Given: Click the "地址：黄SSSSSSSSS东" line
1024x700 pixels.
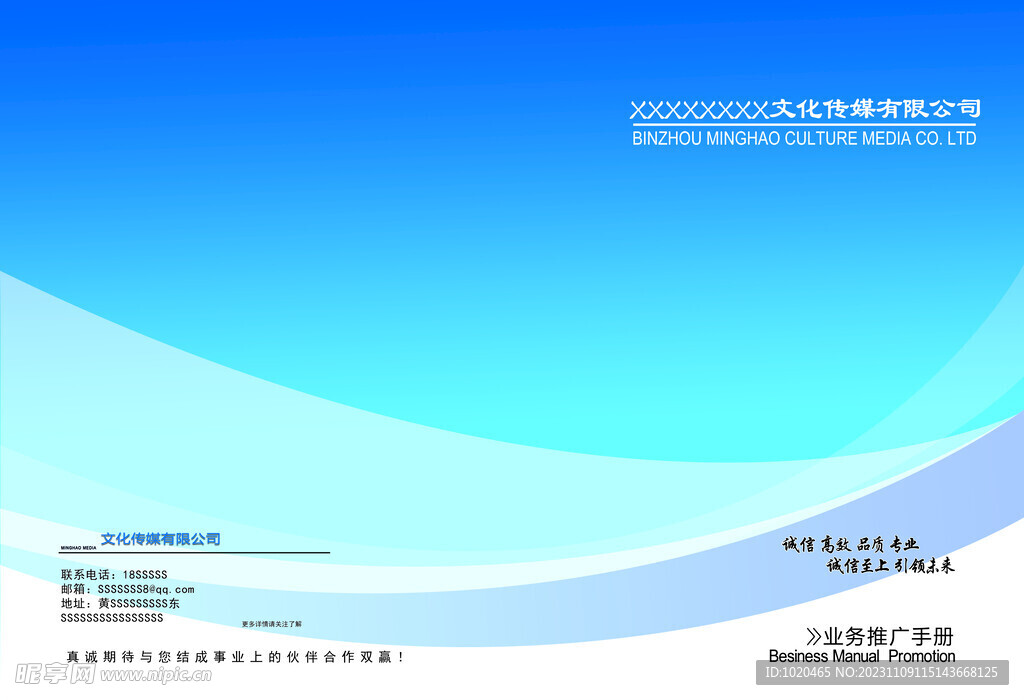Looking at the screenshot, I should point(120,603).
